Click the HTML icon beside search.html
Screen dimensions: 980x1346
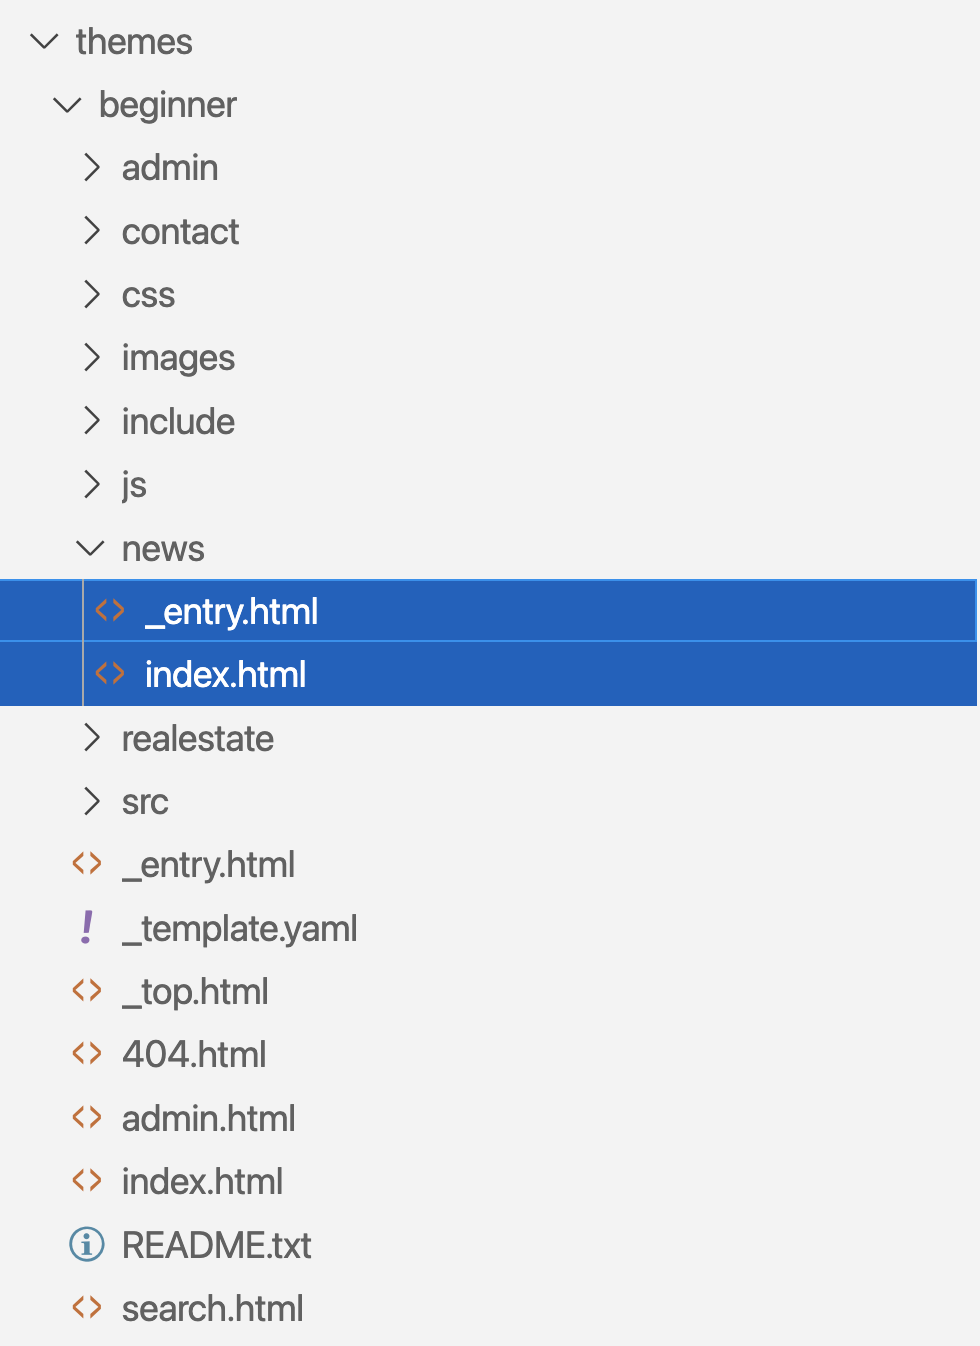point(87,1307)
